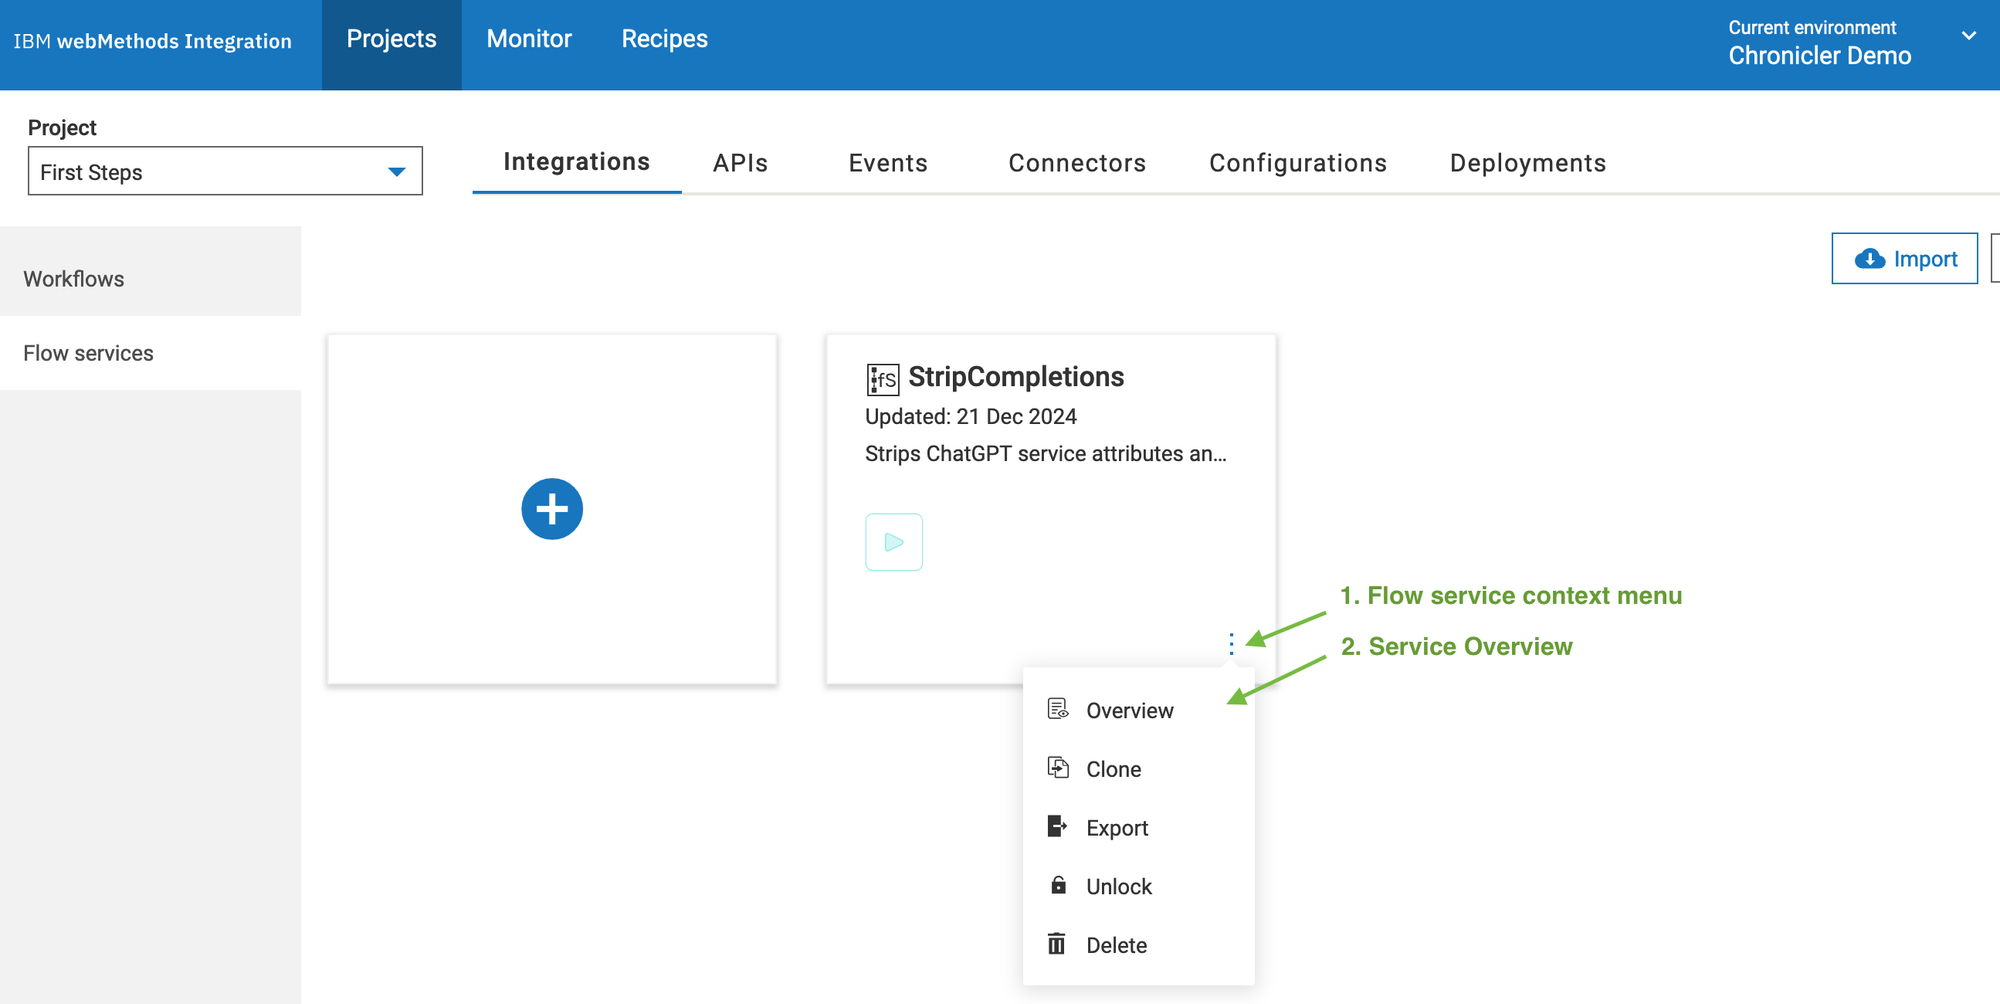This screenshot has height=1004, width=2000.
Task: Click the flow service icon beside StripCompletions
Action: 882,379
